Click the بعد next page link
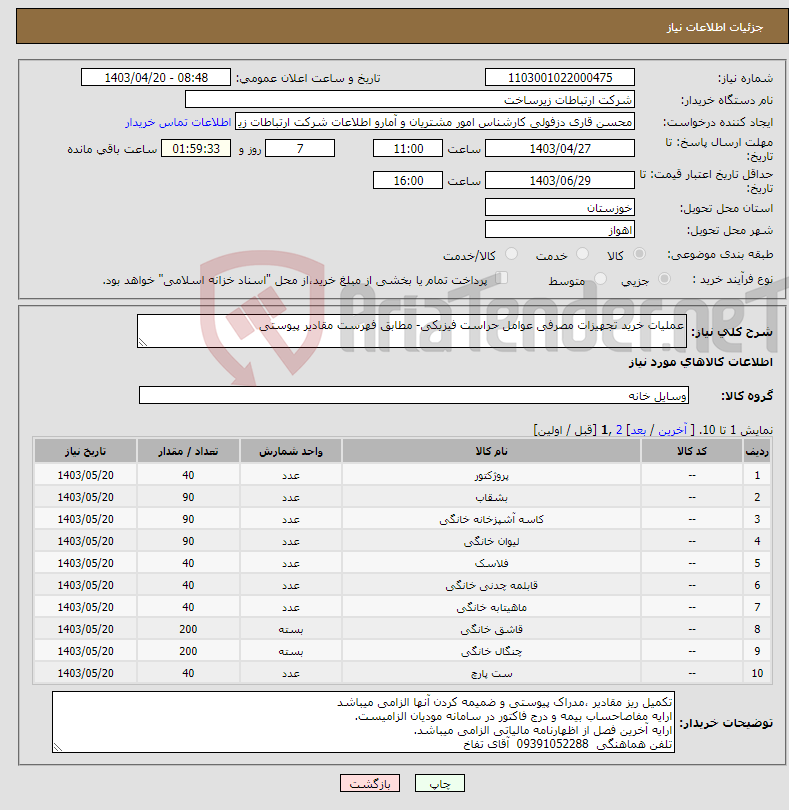This screenshot has width=789, height=810. pyautogui.click(x=638, y=430)
